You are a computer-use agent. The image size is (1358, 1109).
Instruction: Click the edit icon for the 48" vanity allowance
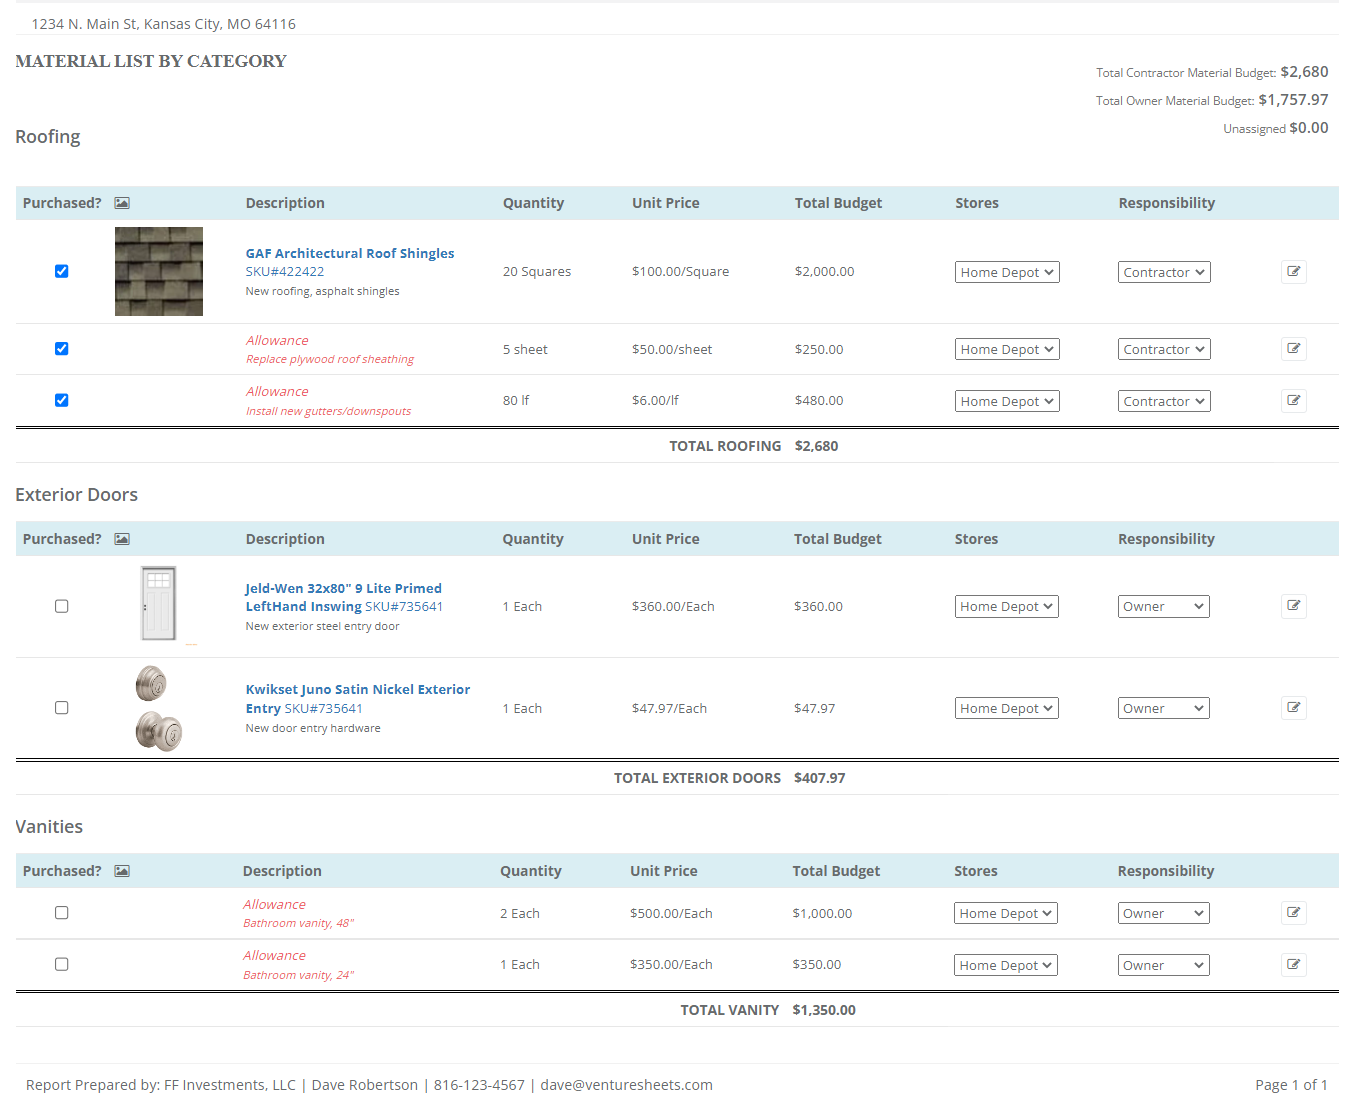(x=1293, y=912)
